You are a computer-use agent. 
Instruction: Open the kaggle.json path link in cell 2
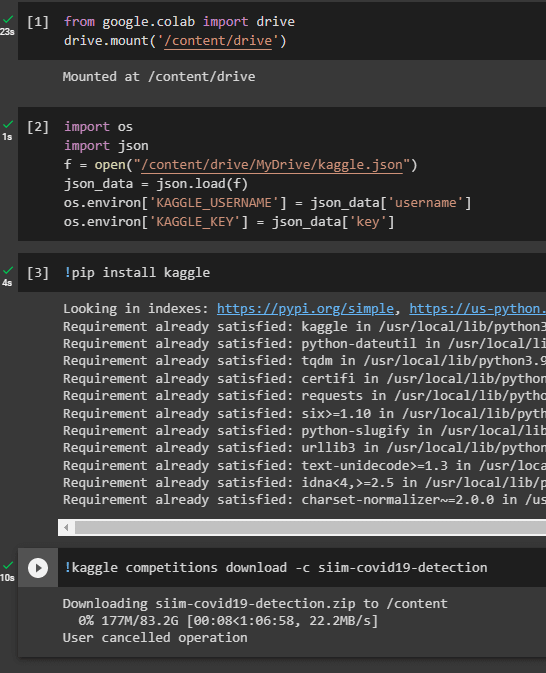click(x=272, y=165)
